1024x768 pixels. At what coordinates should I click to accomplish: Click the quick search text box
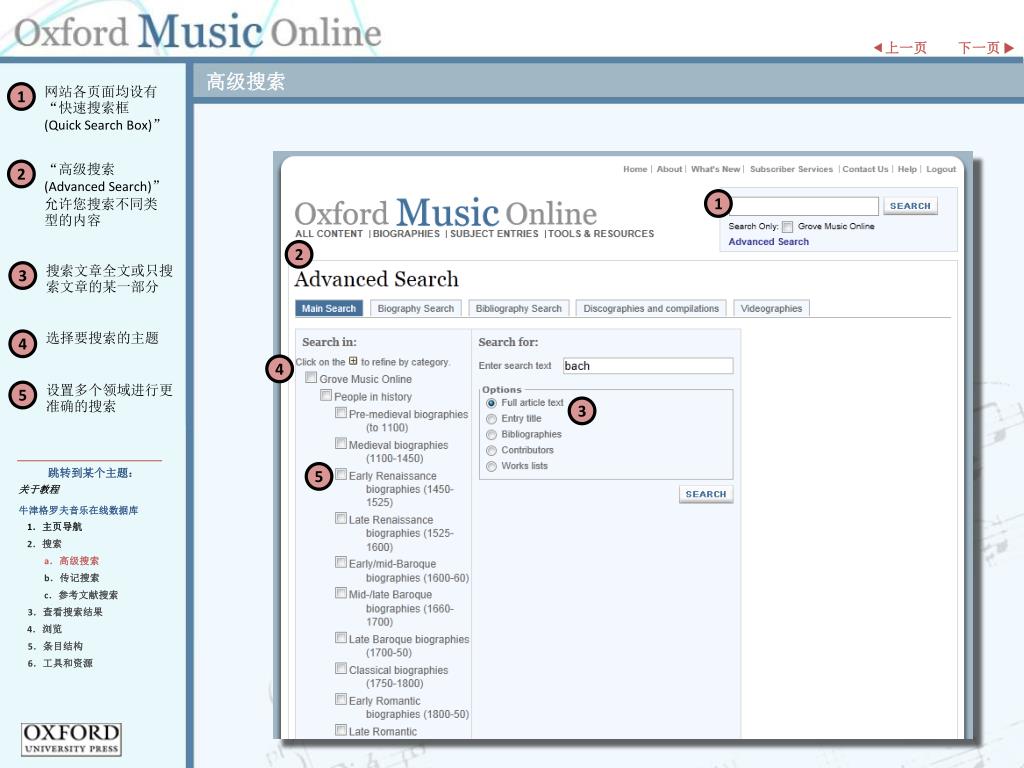point(805,206)
